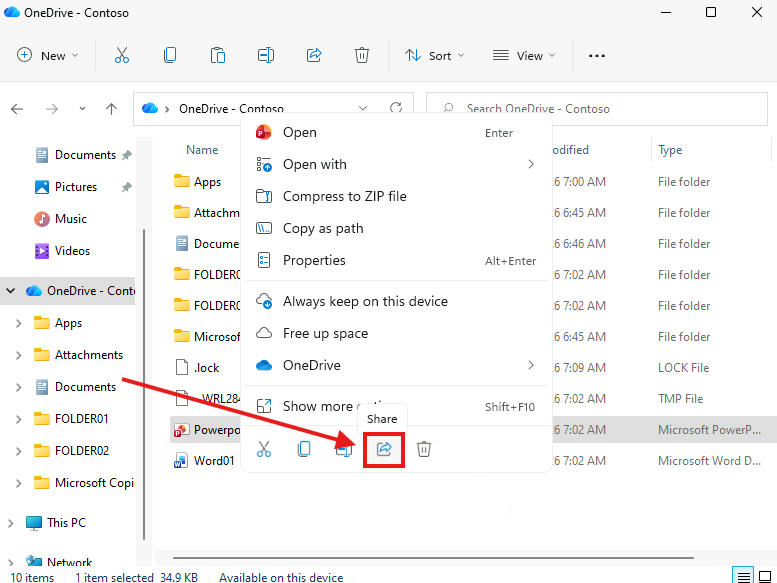Choose Free up space in the context menu
The height and width of the screenshot is (583, 777).
point(397,333)
